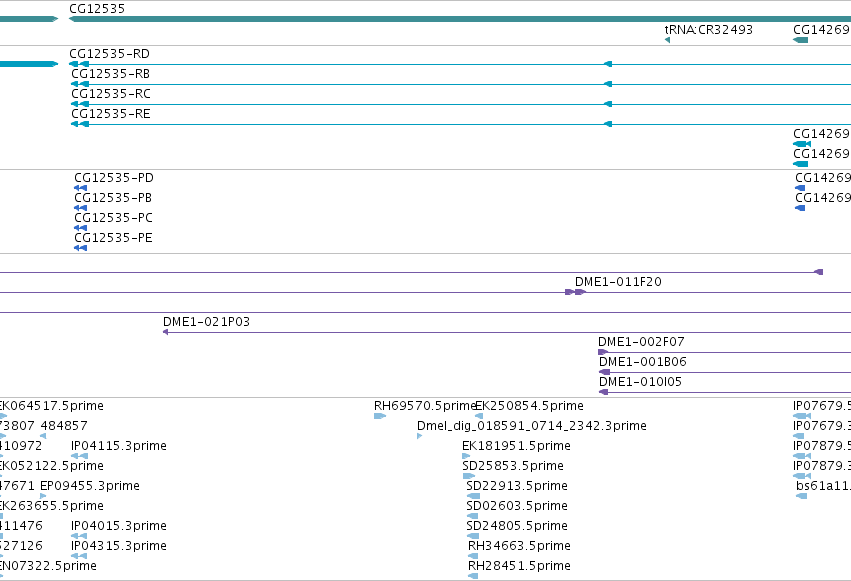Select the tRNA:CR32493 gene arrow glyph

667,40
